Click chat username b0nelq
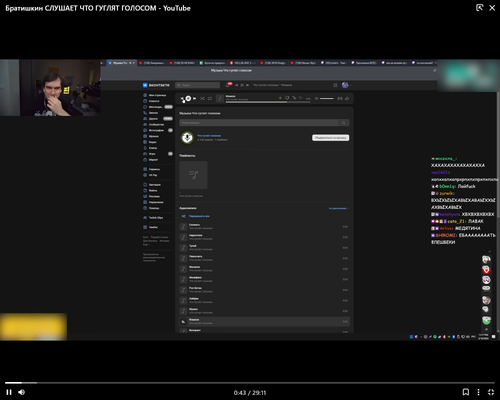The width and height of the screenshot is (500, 400). (447, 186)
